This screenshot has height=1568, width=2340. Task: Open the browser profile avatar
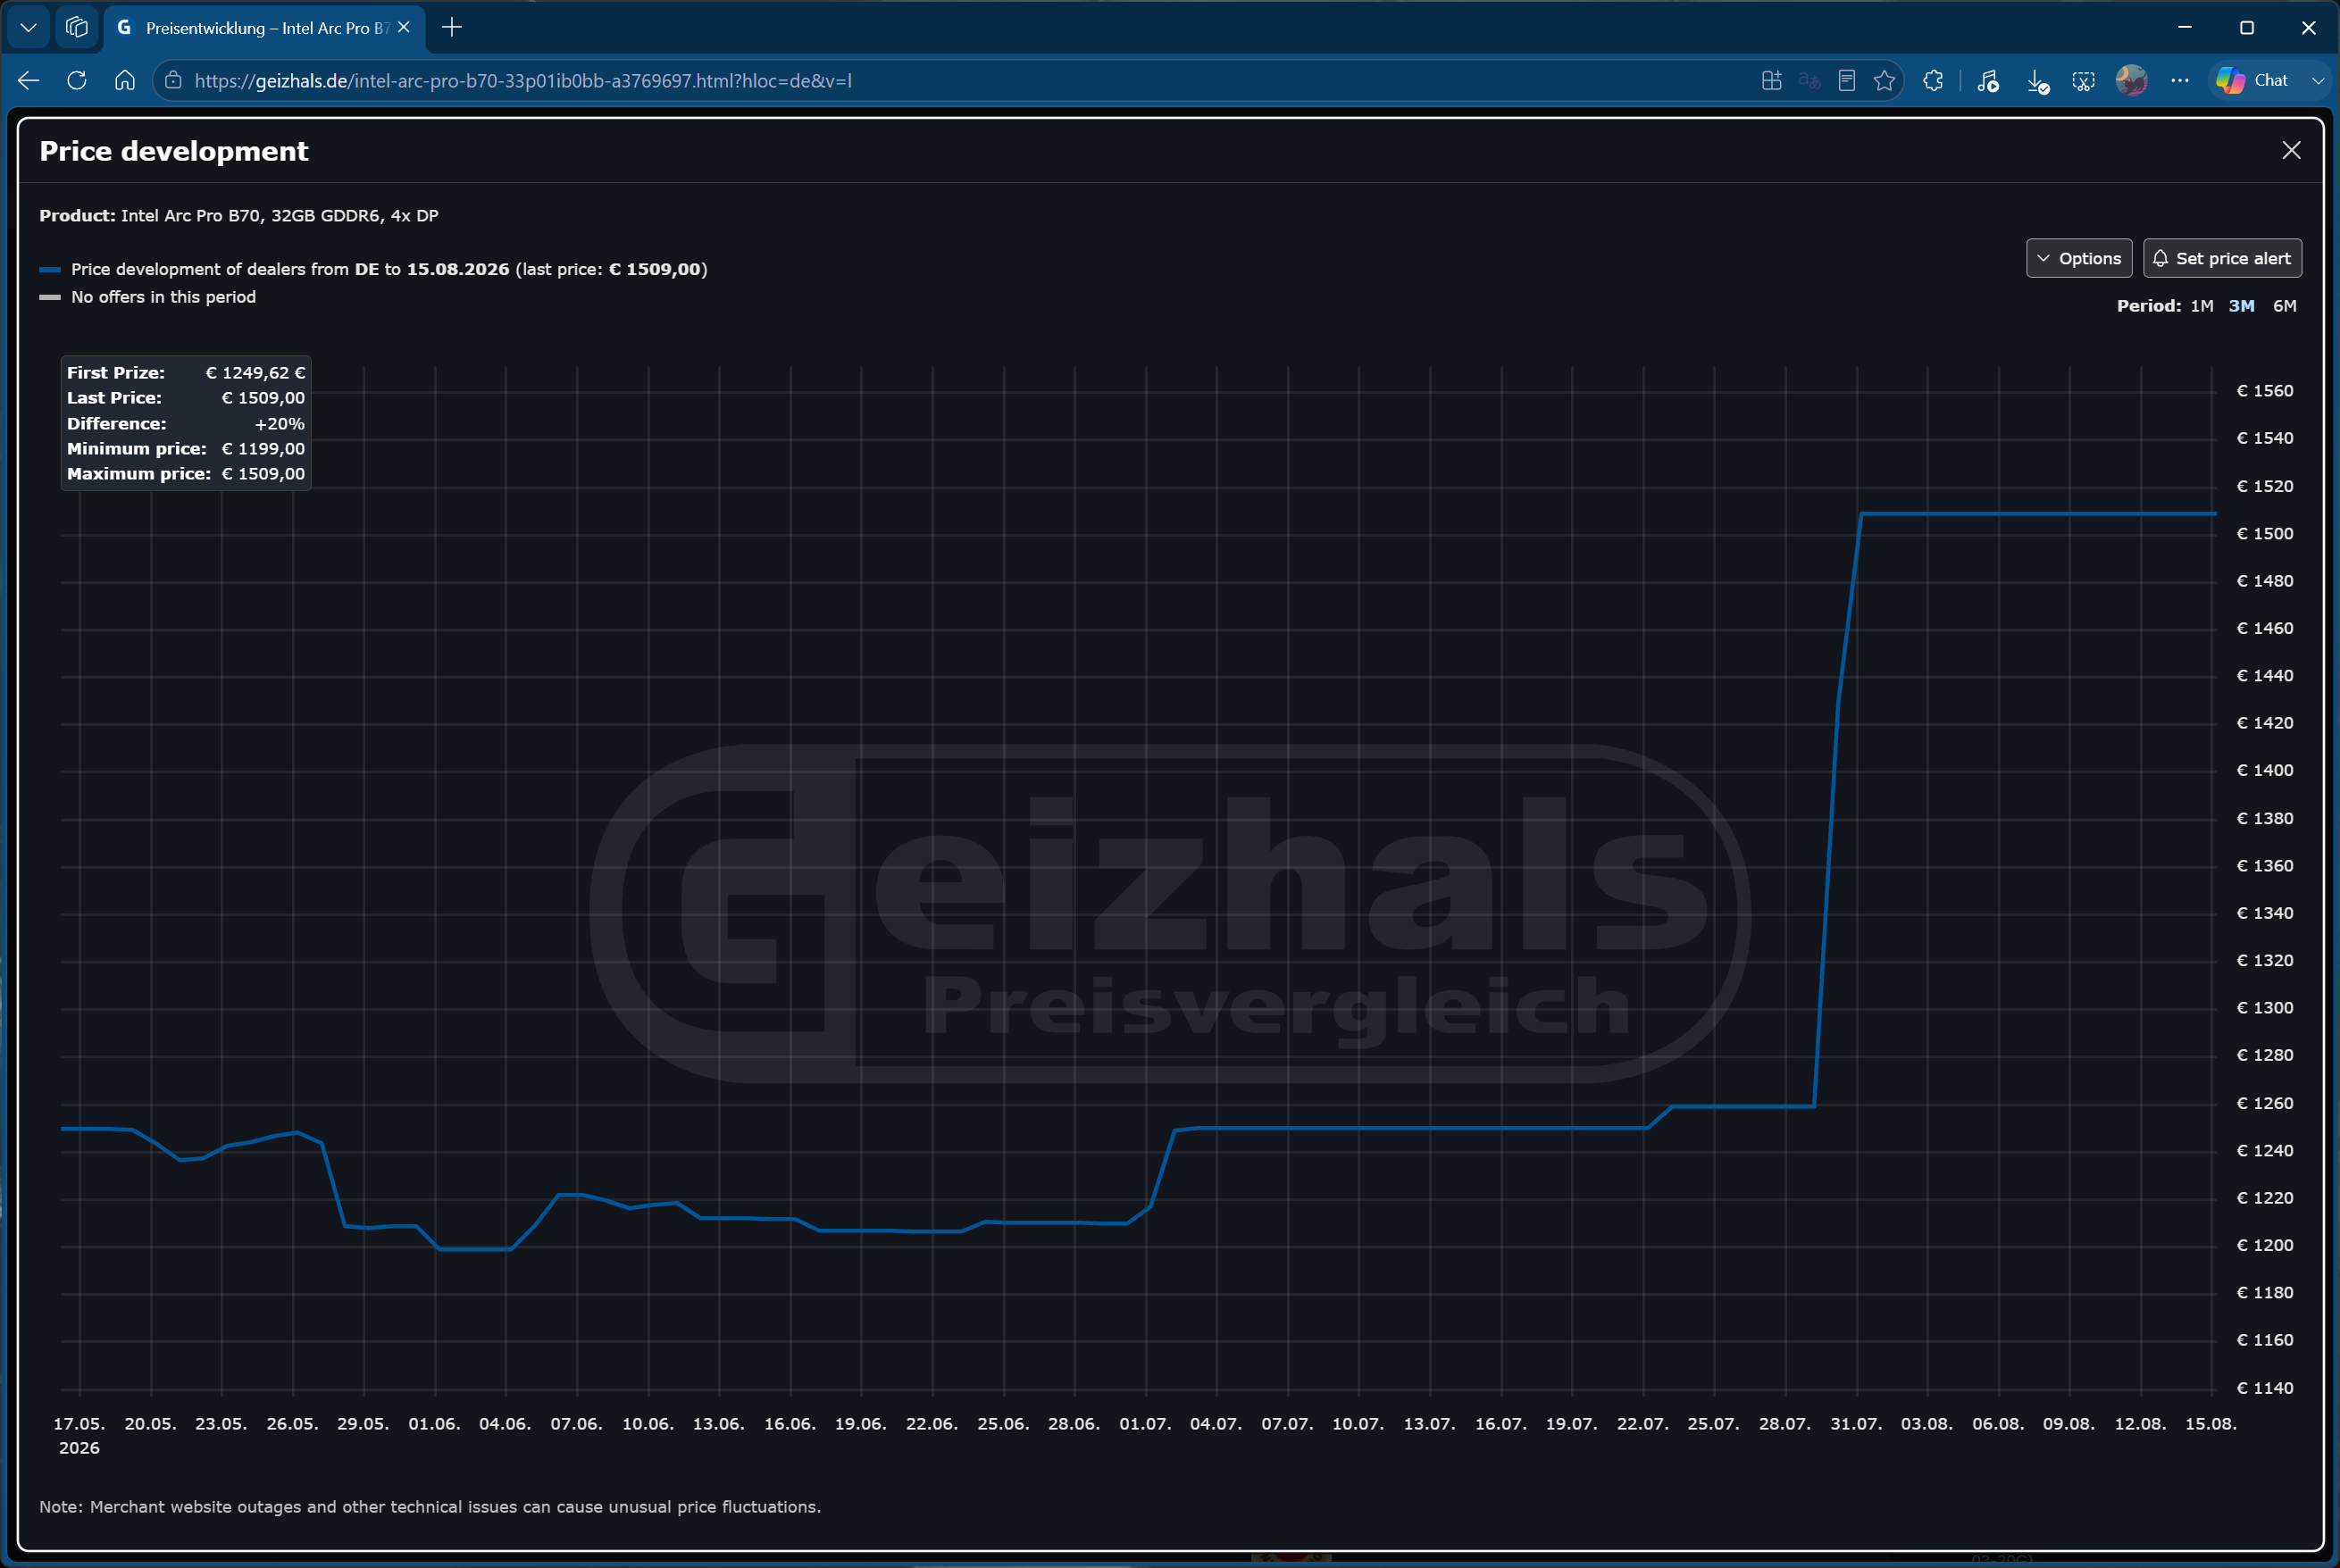coord(2131,81)
